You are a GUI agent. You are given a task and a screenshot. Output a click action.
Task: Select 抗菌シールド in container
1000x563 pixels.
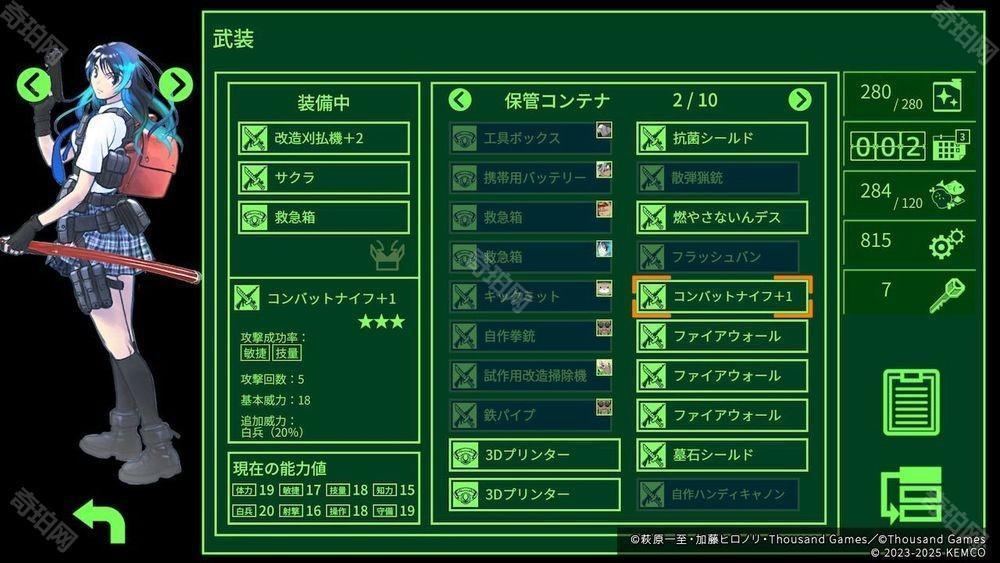[x=722, y=138]
